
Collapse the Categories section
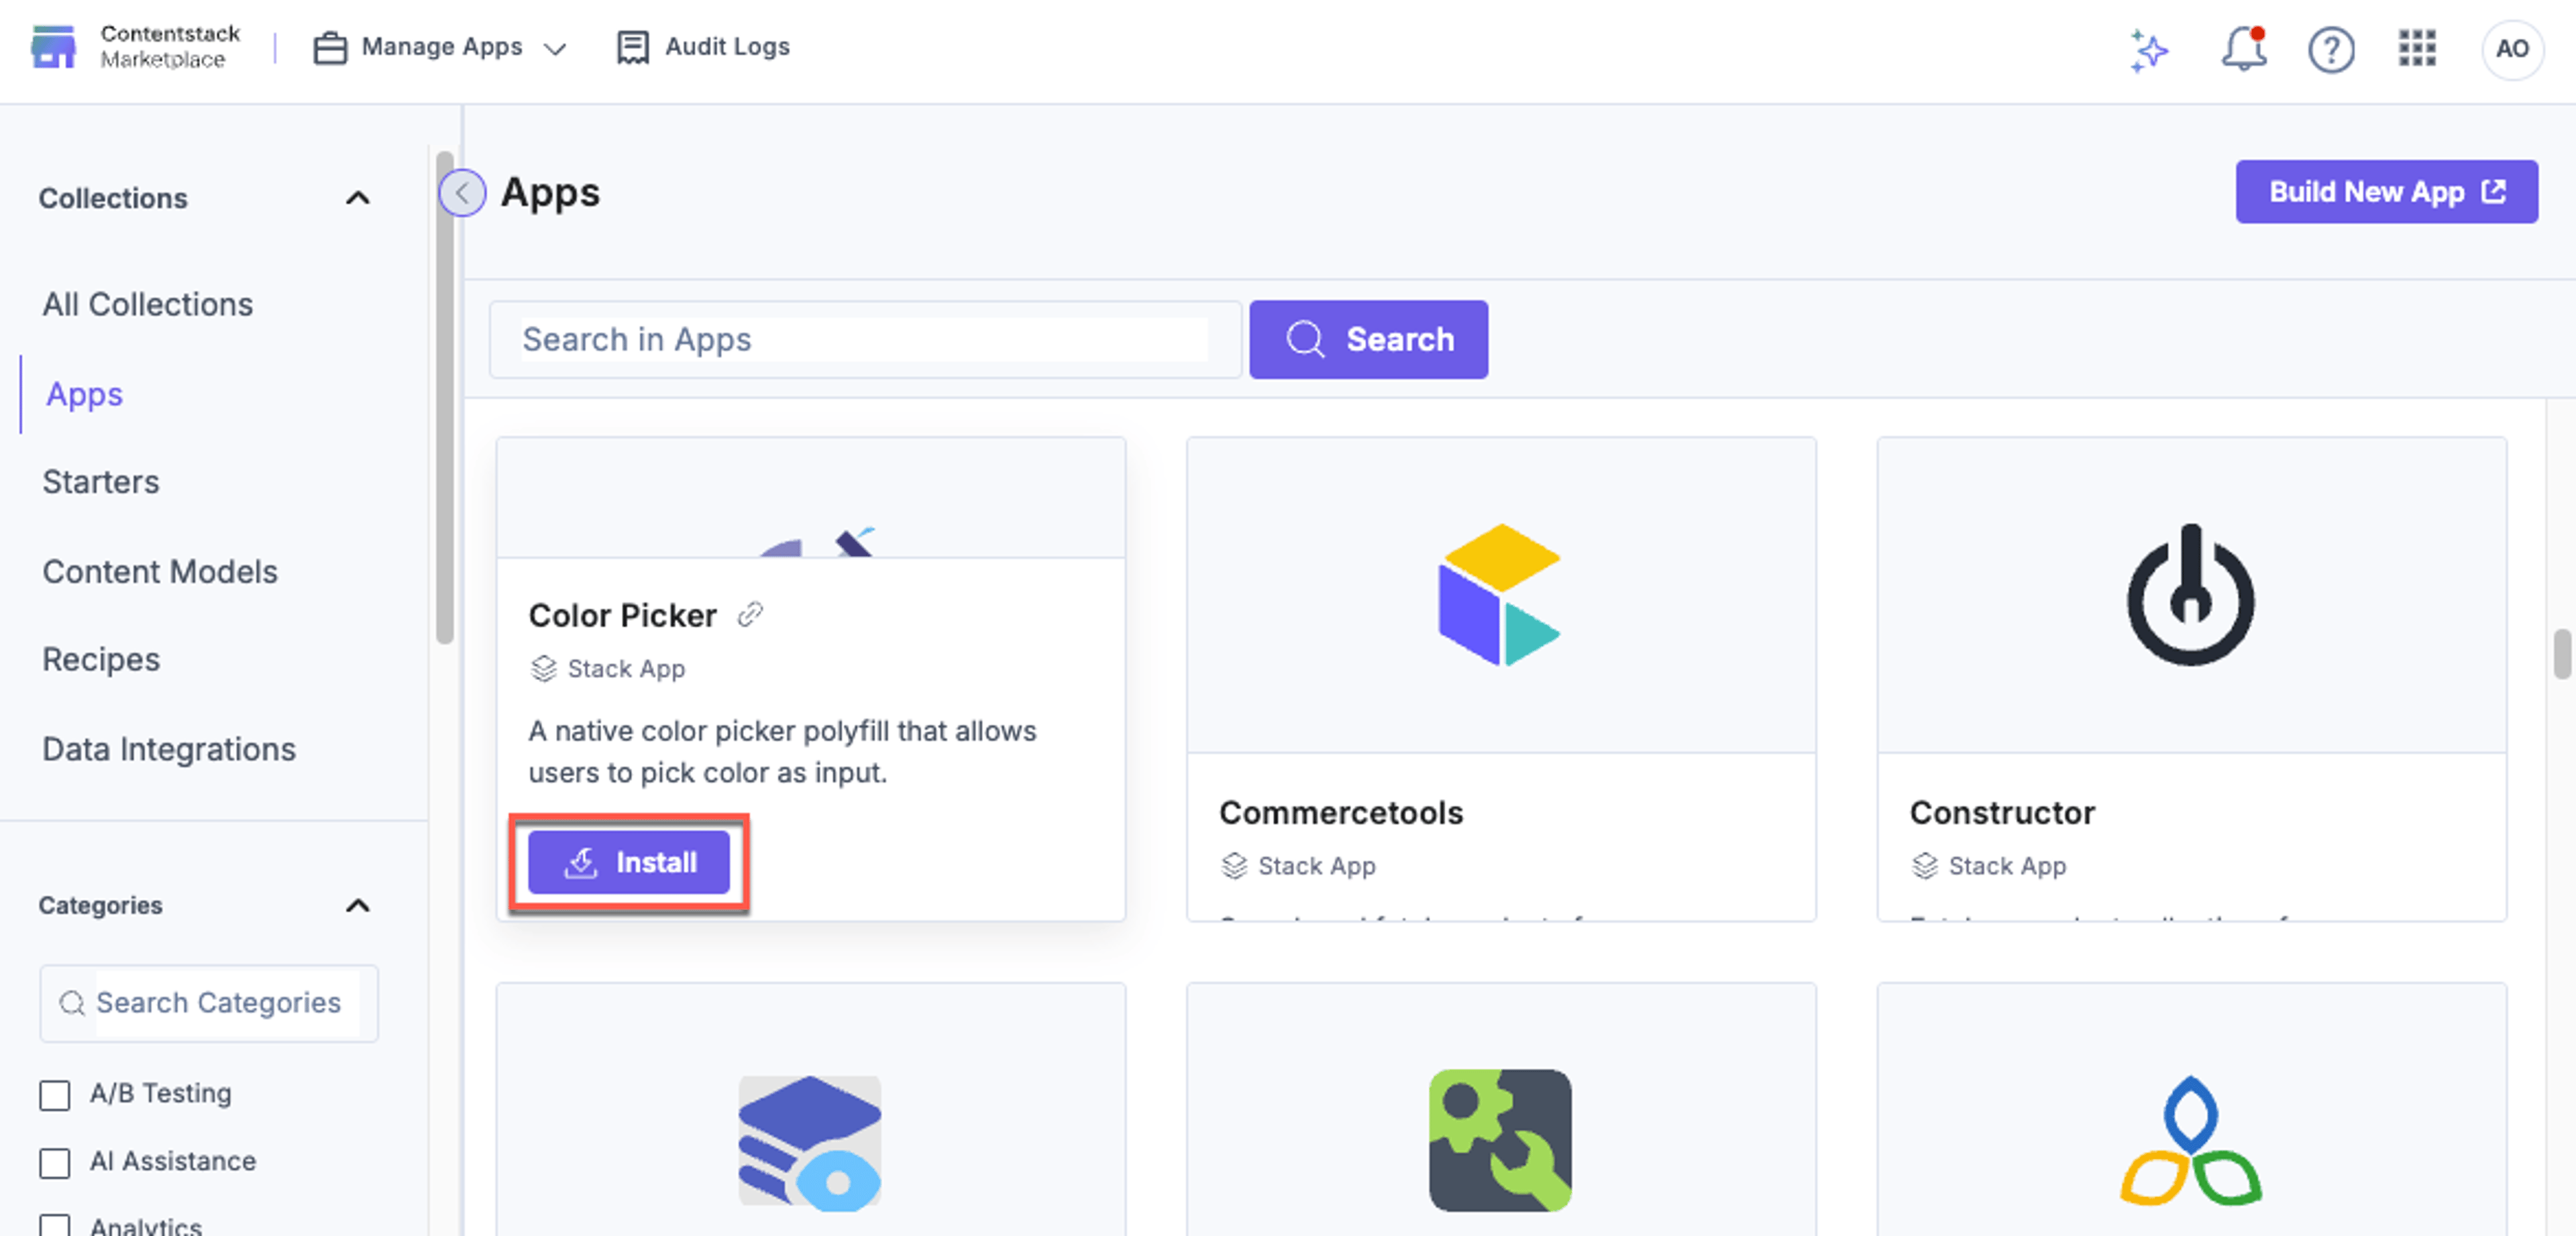click(357, 905)
